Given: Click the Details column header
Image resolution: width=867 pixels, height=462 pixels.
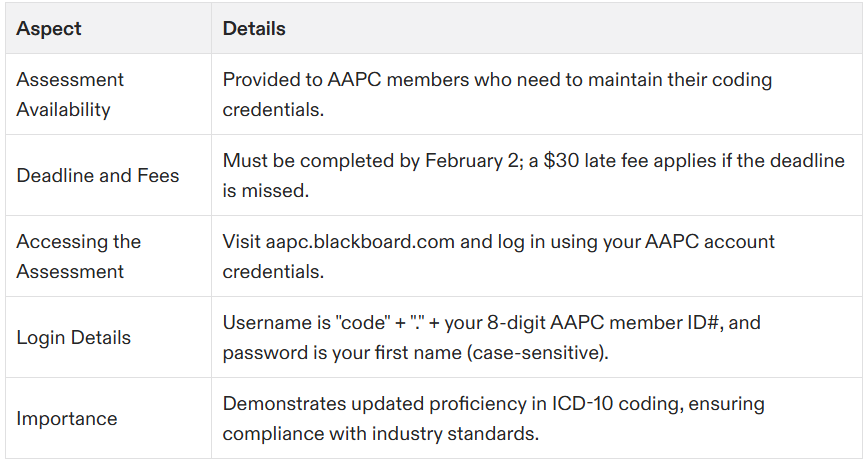Looking at the screenshot, I should [254, 29].
